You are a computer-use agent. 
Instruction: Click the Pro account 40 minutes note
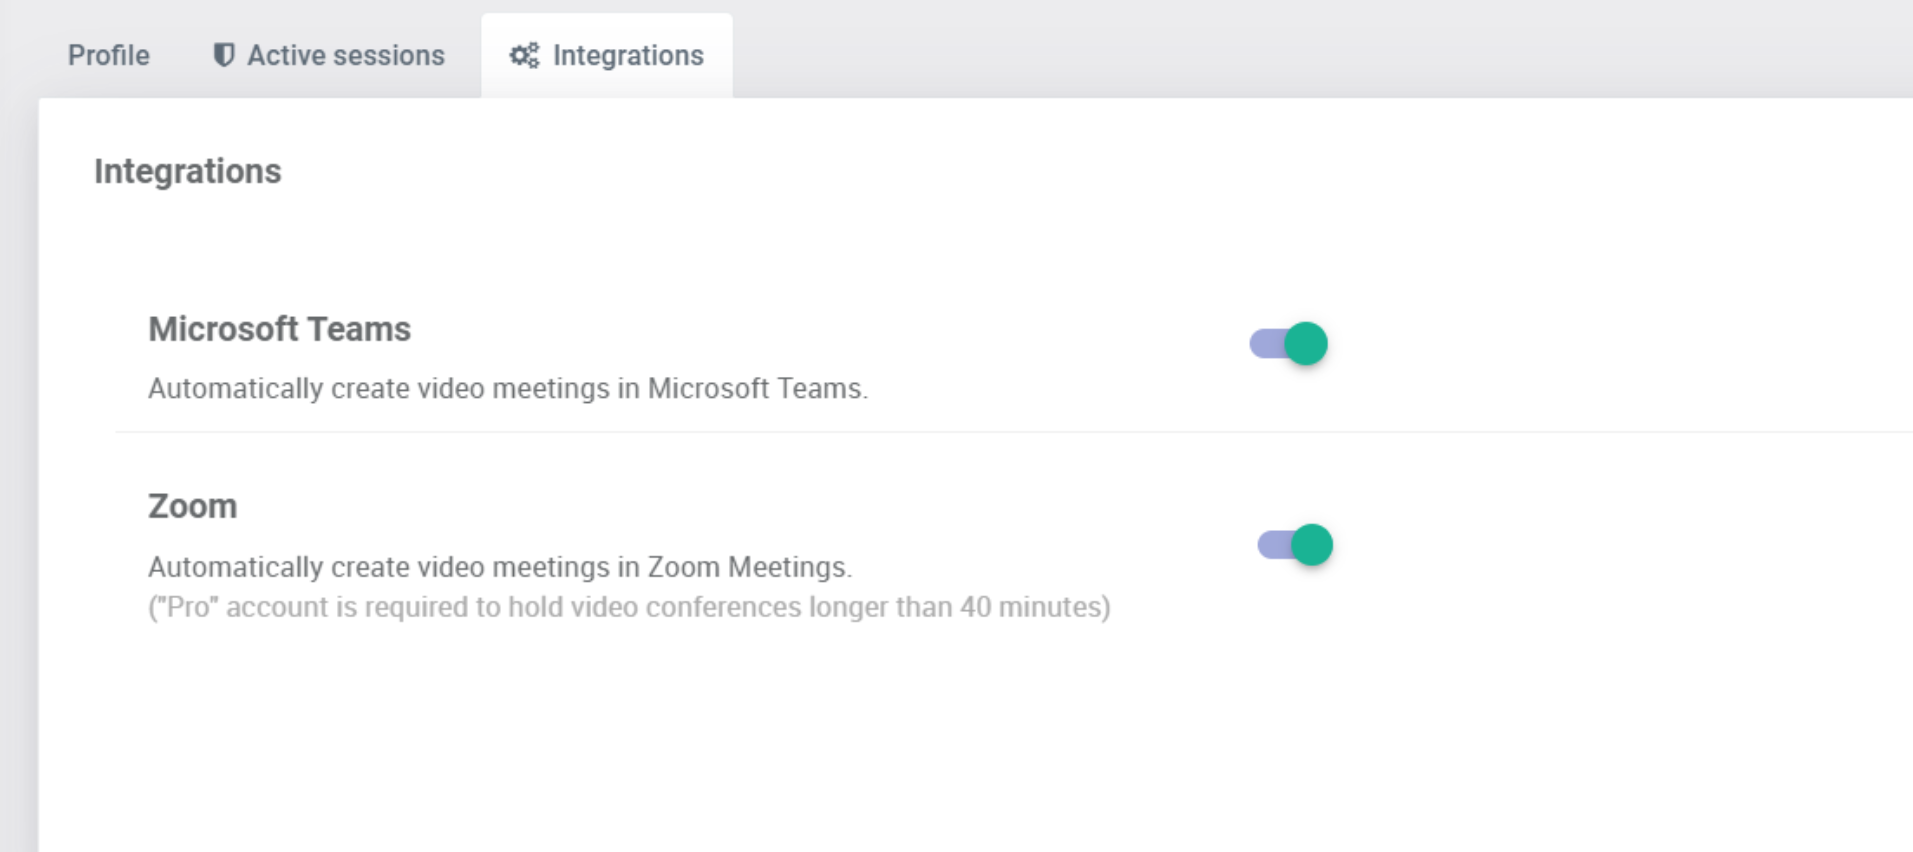tap(629, 607)
